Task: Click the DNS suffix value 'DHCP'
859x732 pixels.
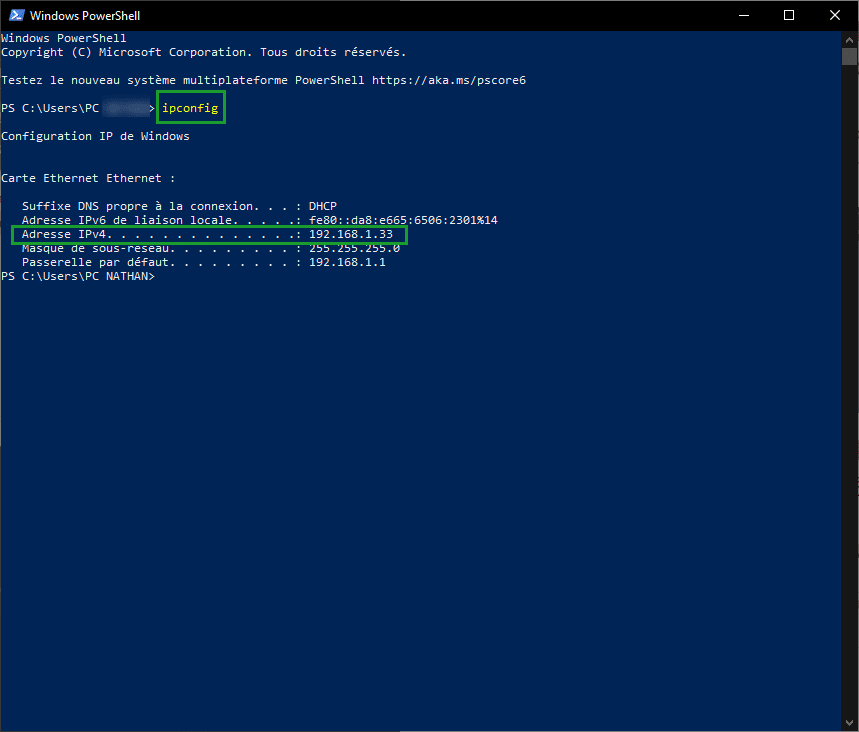Action: point(323,206)
